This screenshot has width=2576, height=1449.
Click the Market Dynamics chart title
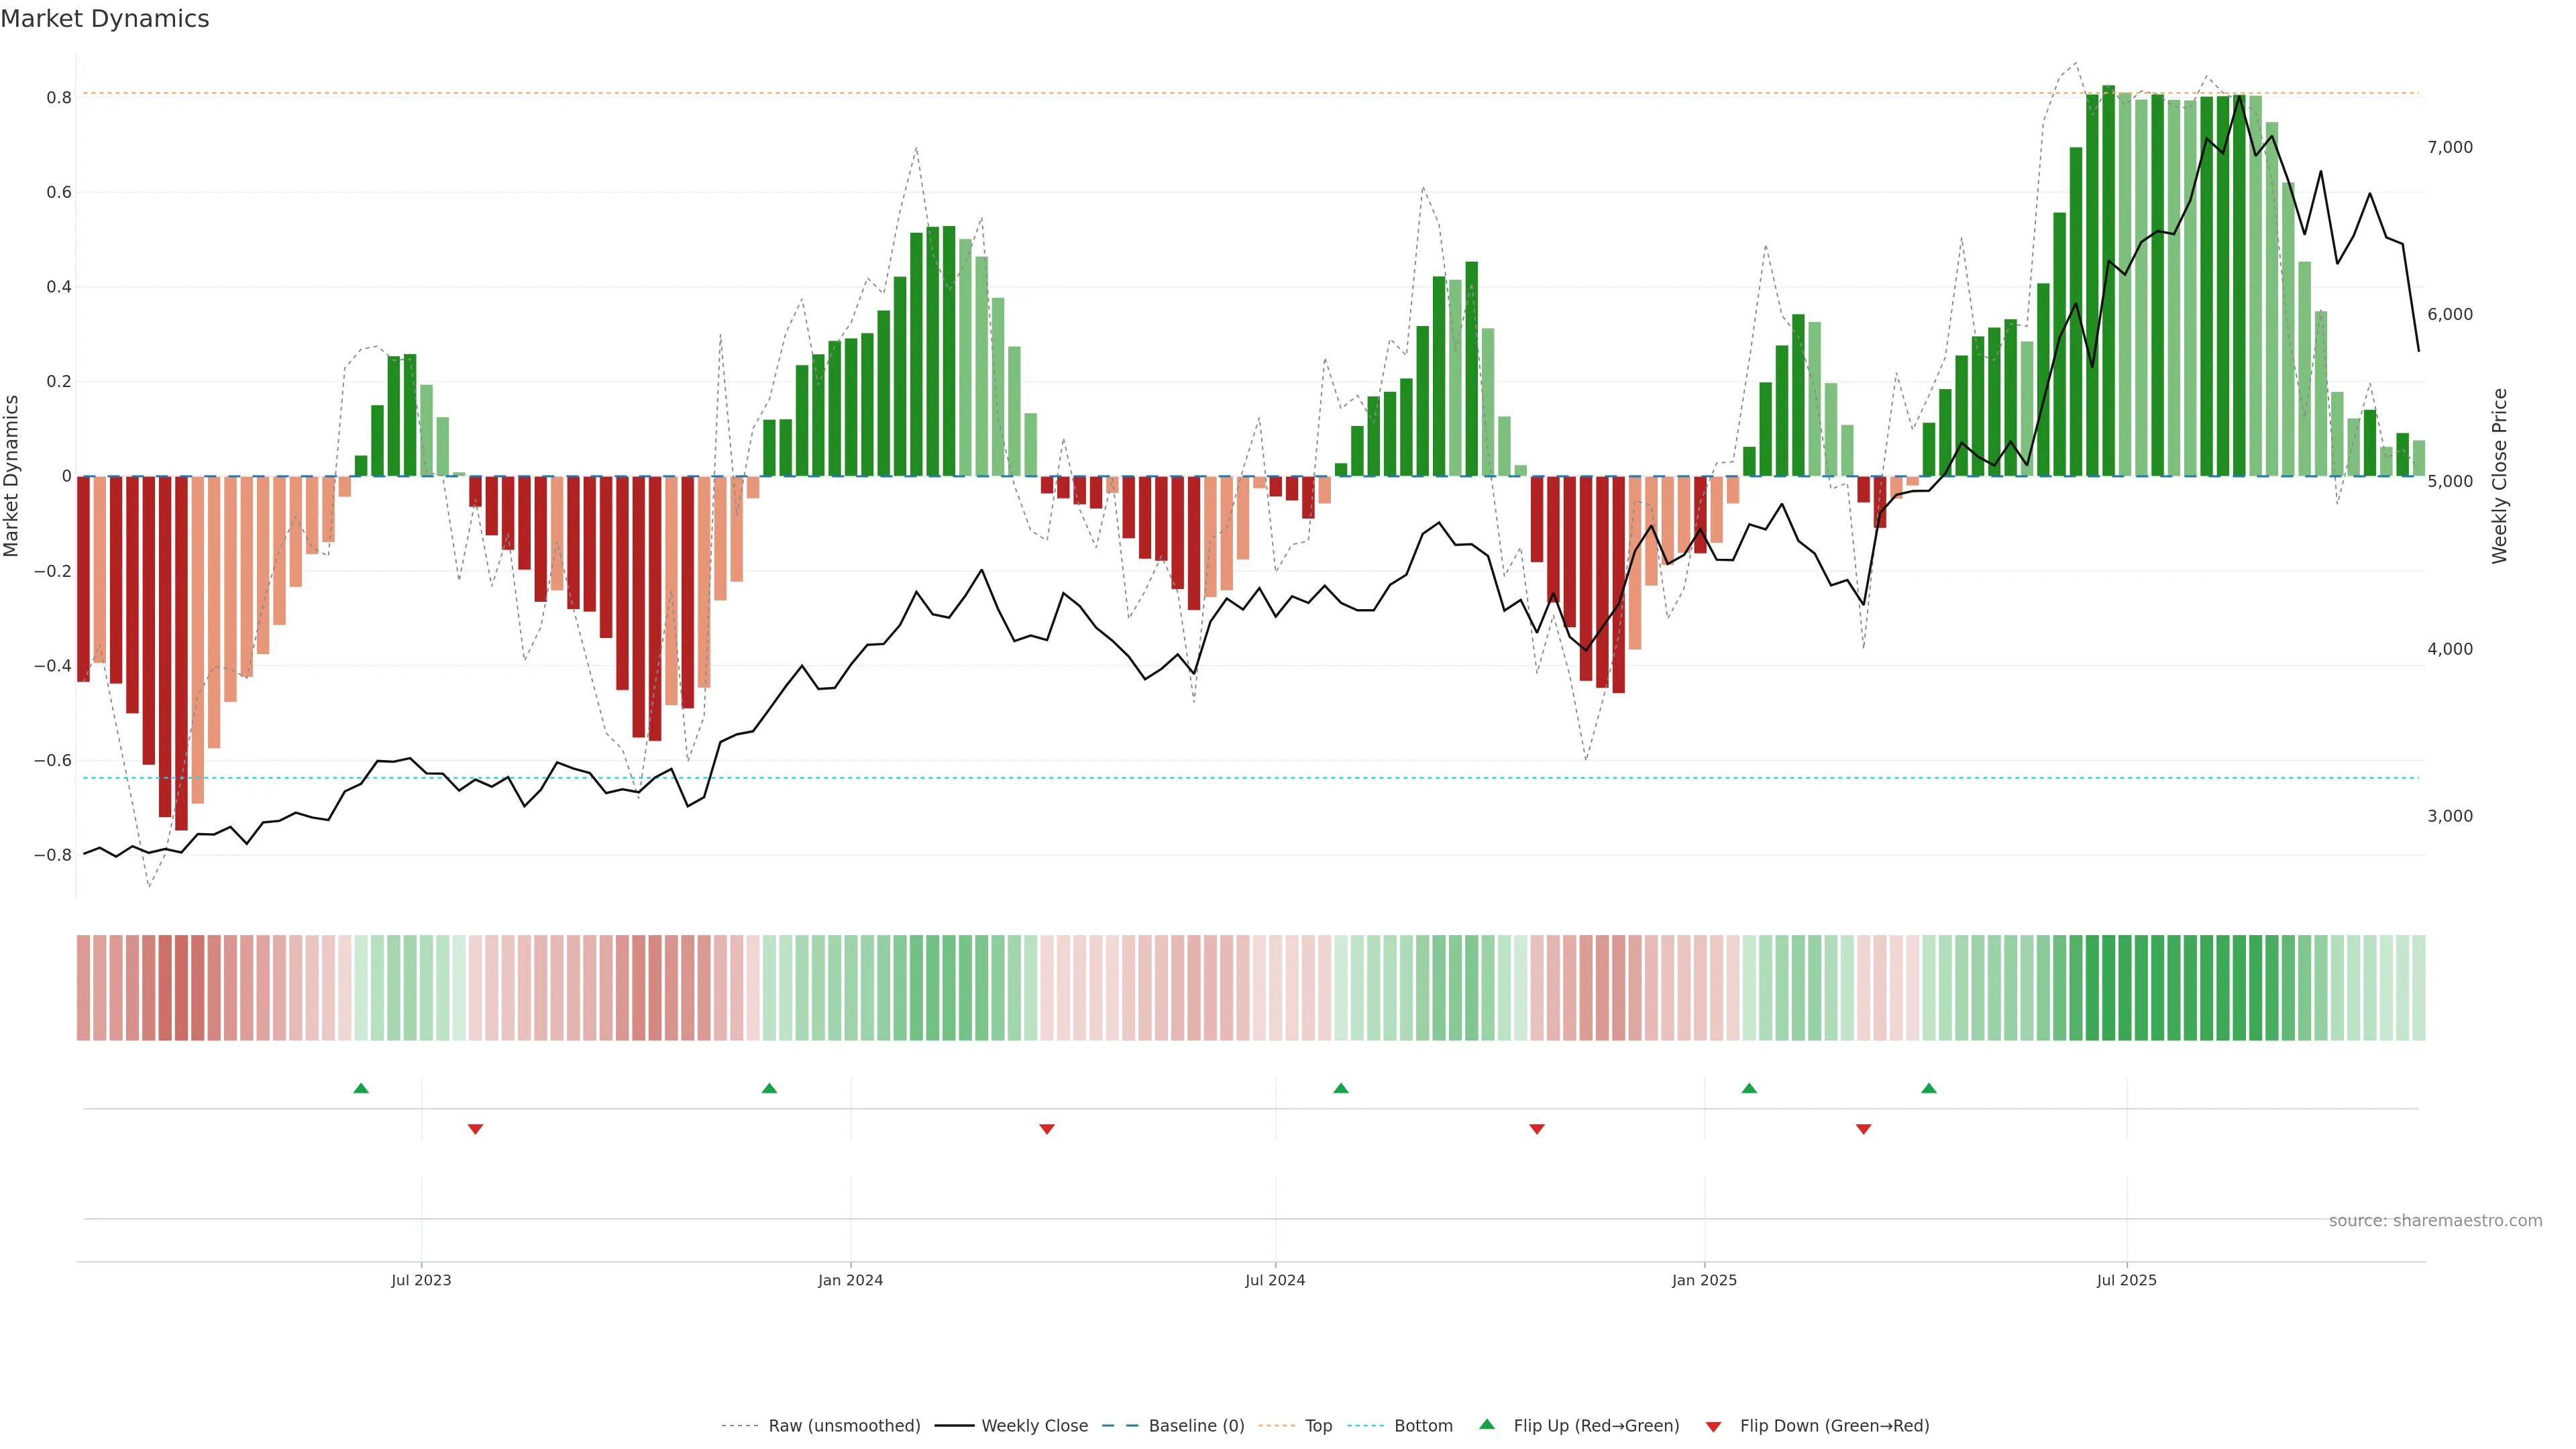point(105,19)
